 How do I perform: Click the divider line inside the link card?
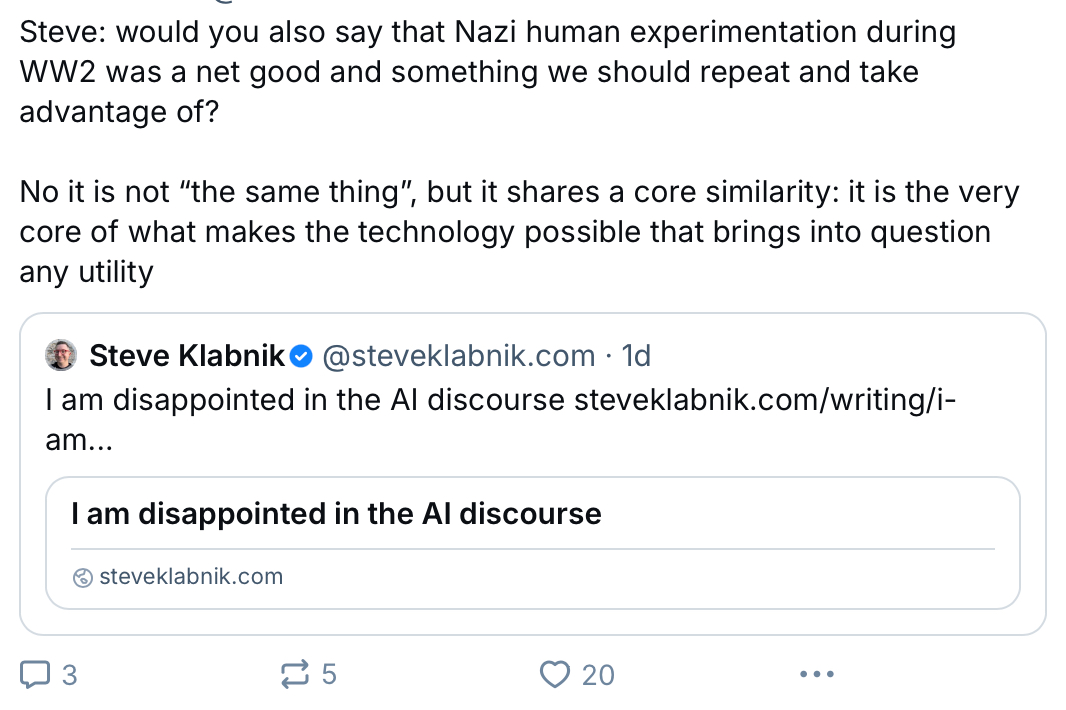[x=533, y=549]
